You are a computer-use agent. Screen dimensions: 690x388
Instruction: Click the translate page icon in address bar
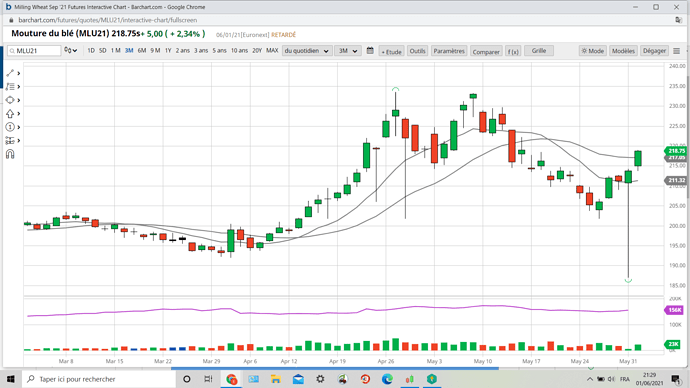pyautogui.click(x=678, y=20)
